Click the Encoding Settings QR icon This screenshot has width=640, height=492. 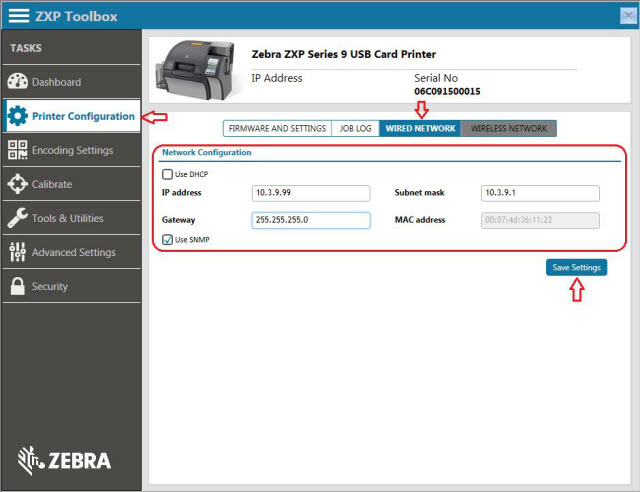coord(18,150)
